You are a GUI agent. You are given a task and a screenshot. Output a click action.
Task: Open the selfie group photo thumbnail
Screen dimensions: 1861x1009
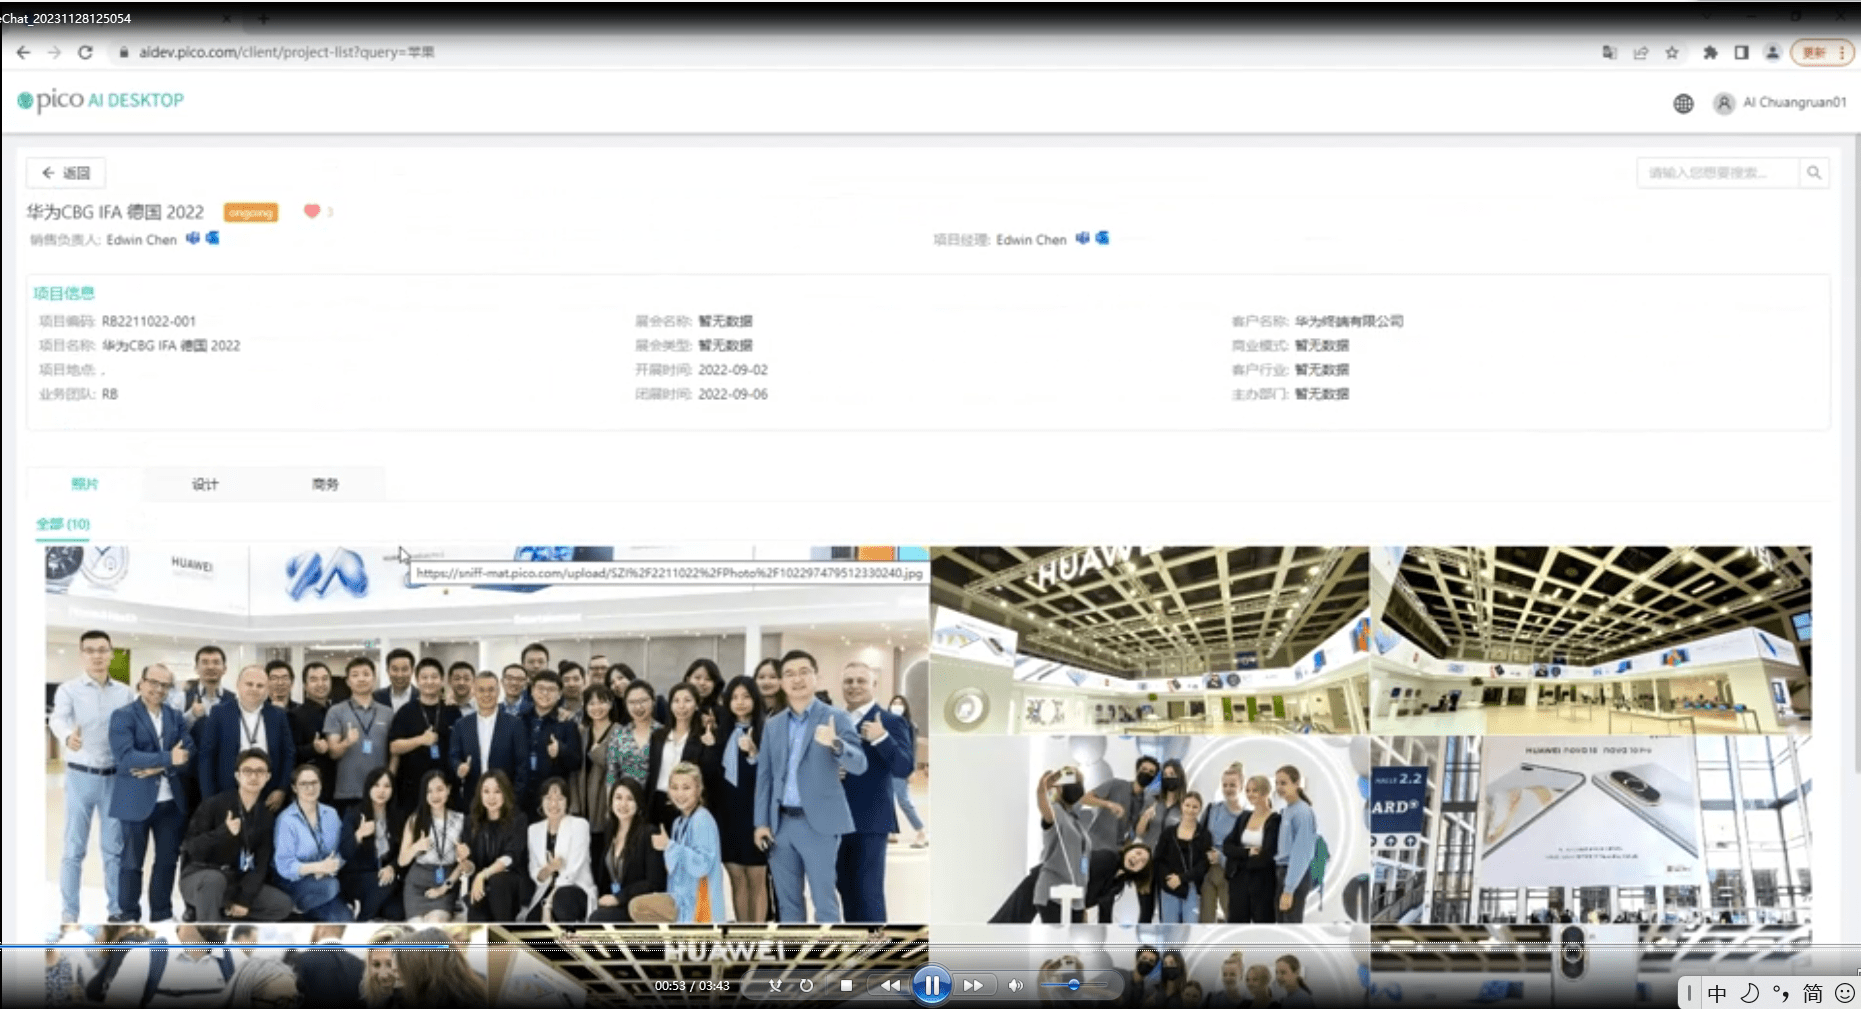[1149, 829]
